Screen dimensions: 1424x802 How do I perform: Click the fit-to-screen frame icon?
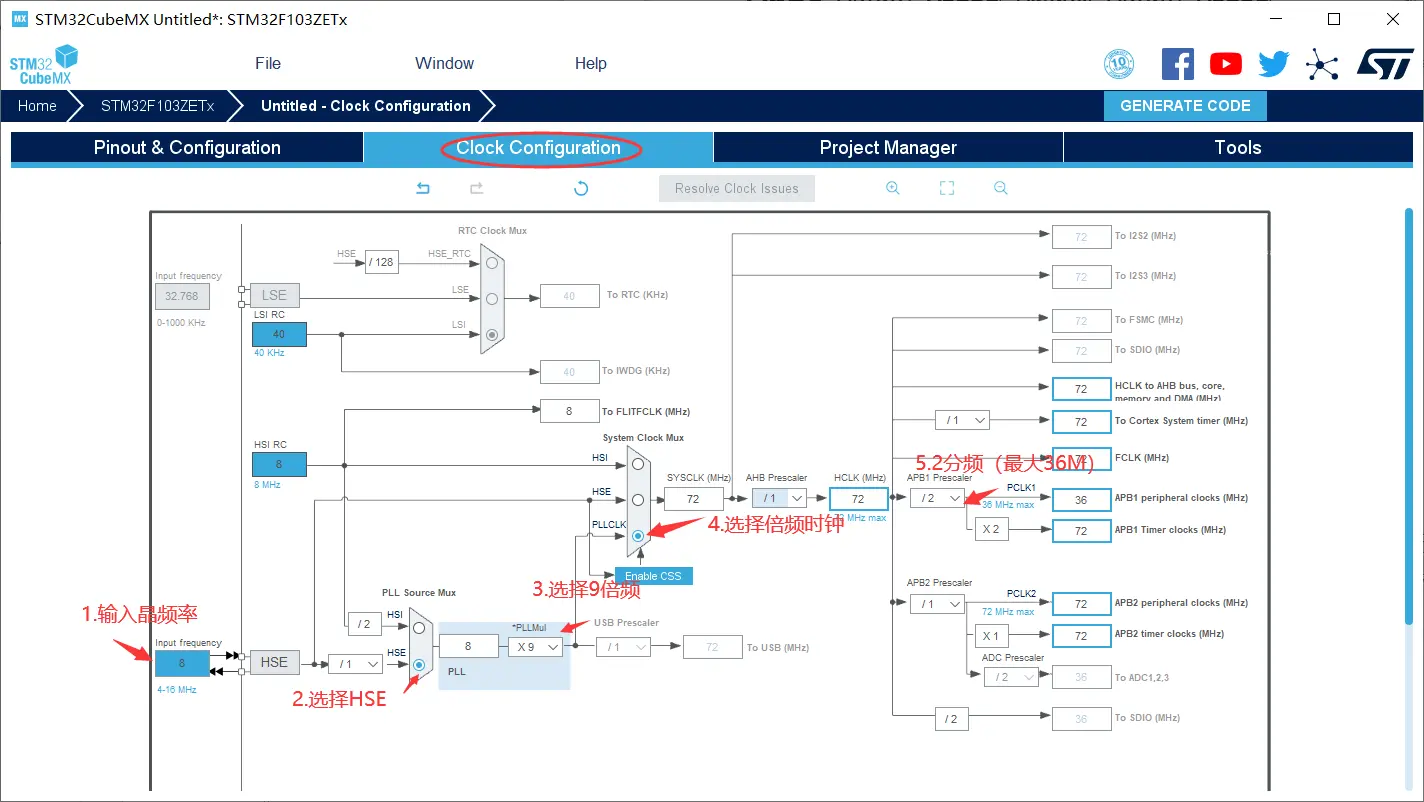(947, 188)
